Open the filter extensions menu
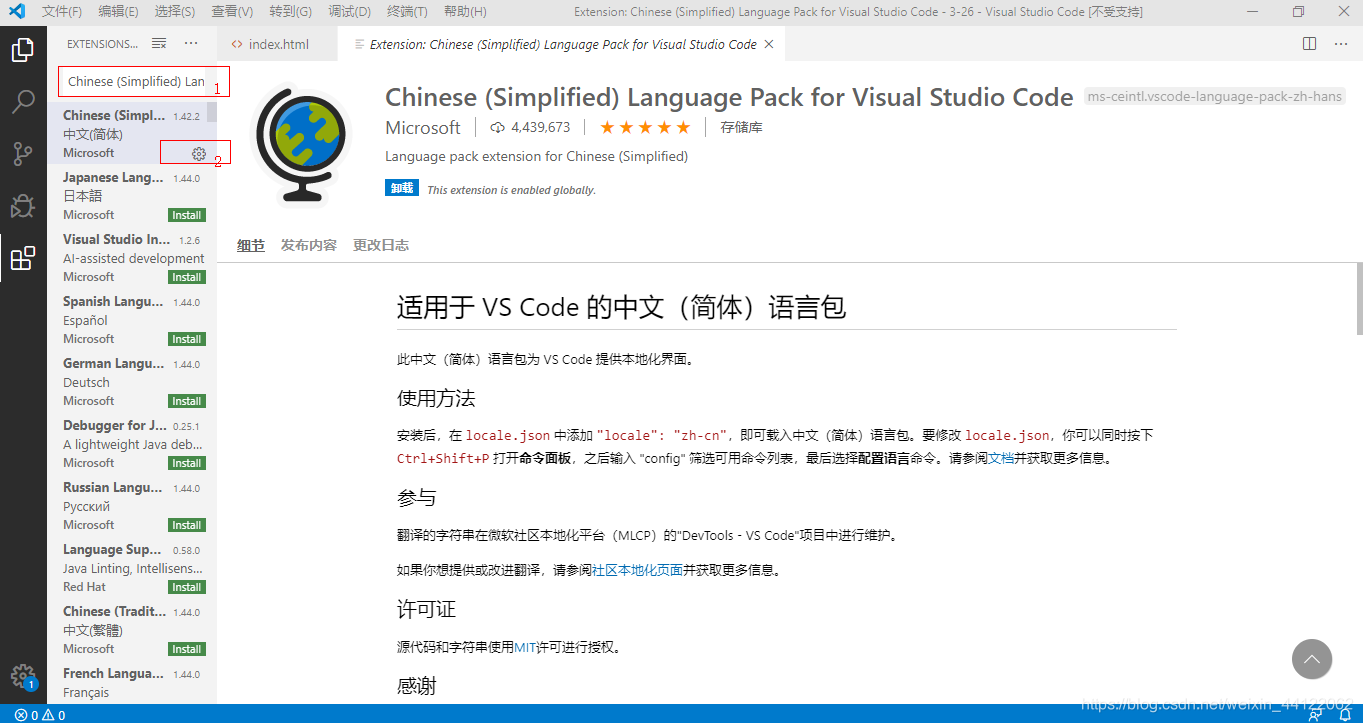1363x723 pixels. tap(158, 43)
